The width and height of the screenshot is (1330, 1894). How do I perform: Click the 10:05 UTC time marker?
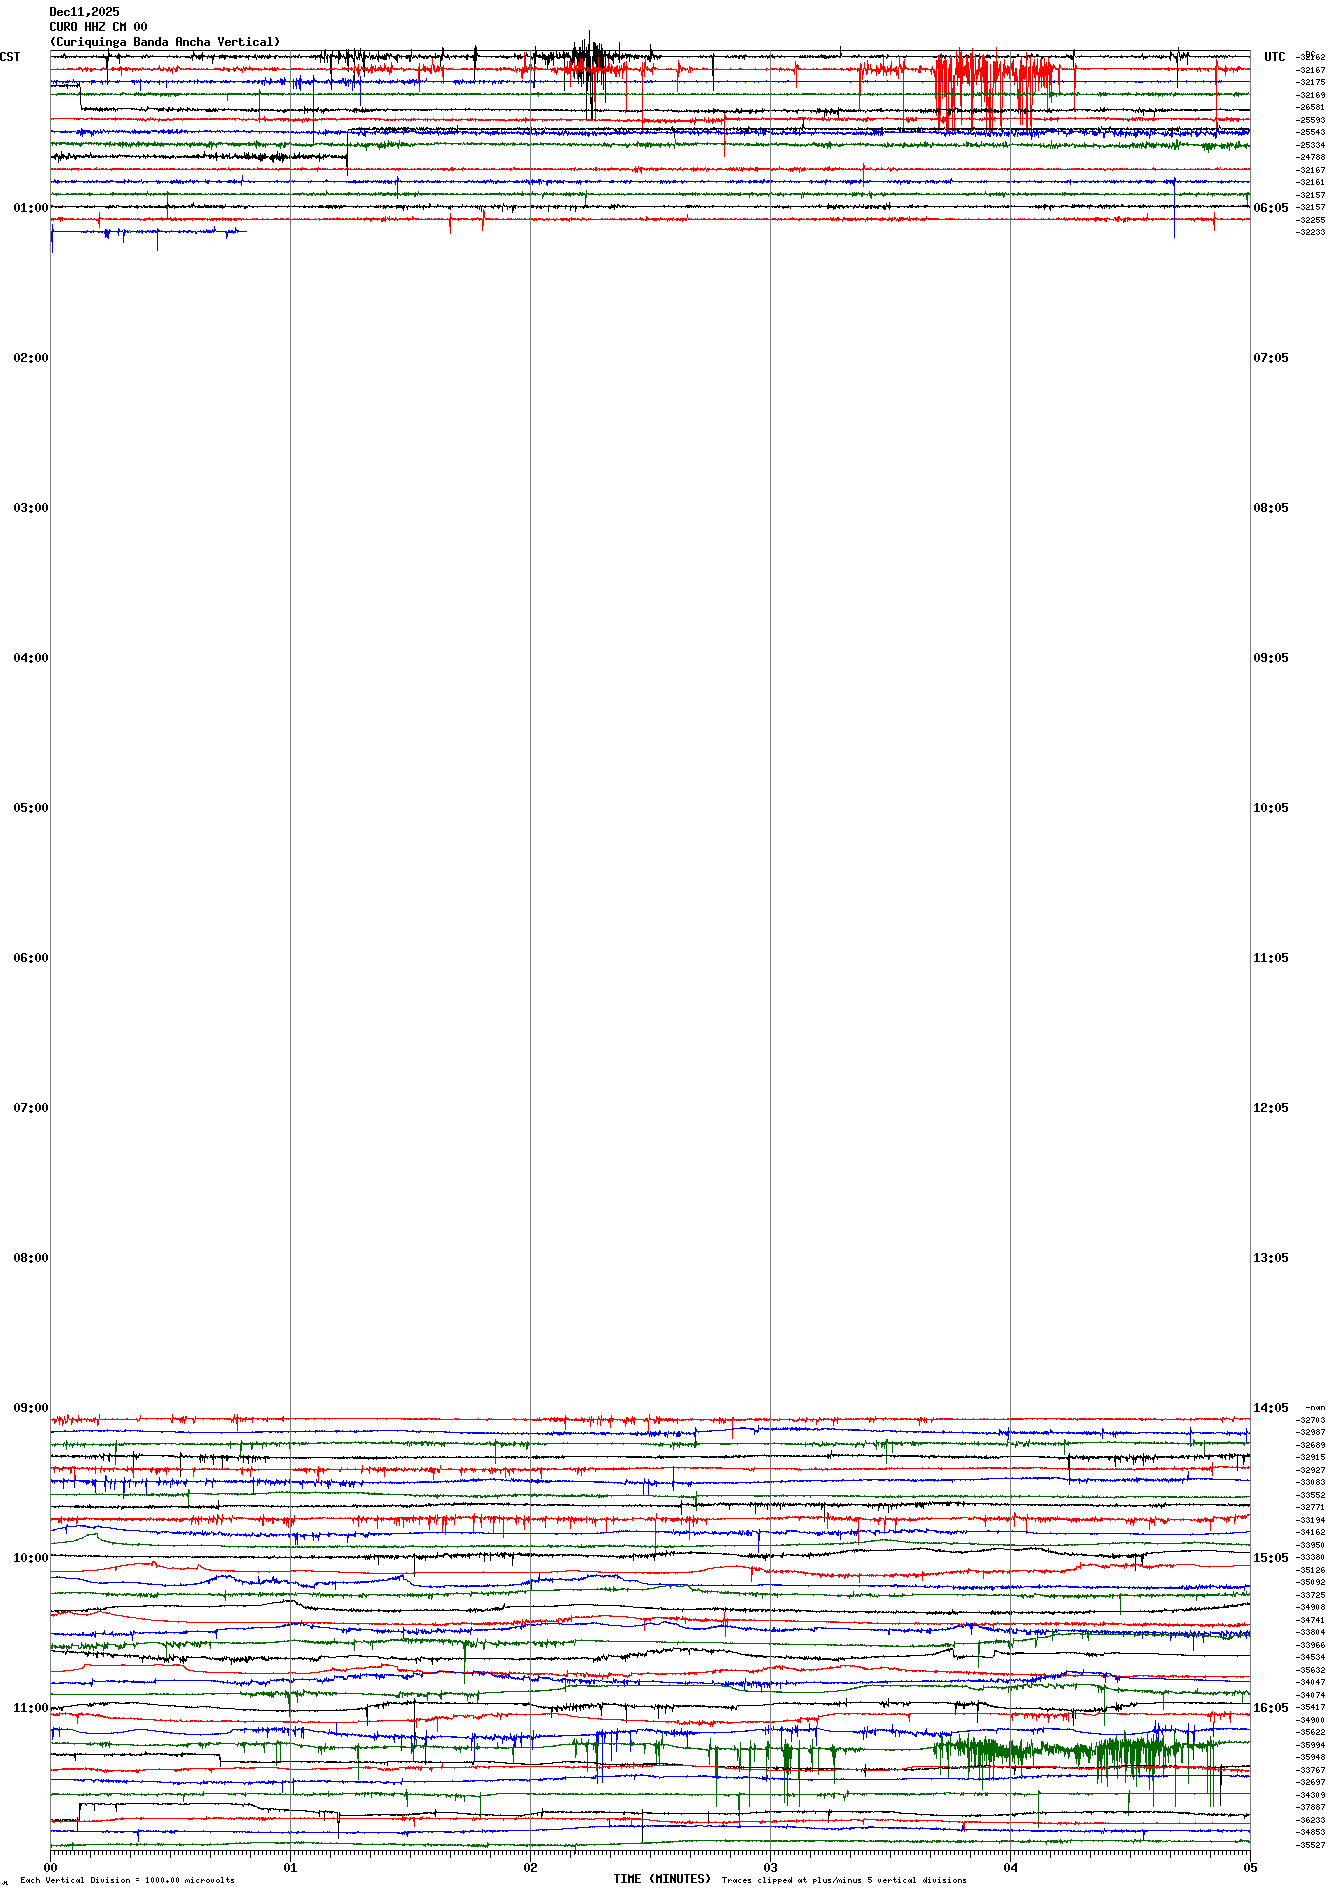coord(1270,808)
